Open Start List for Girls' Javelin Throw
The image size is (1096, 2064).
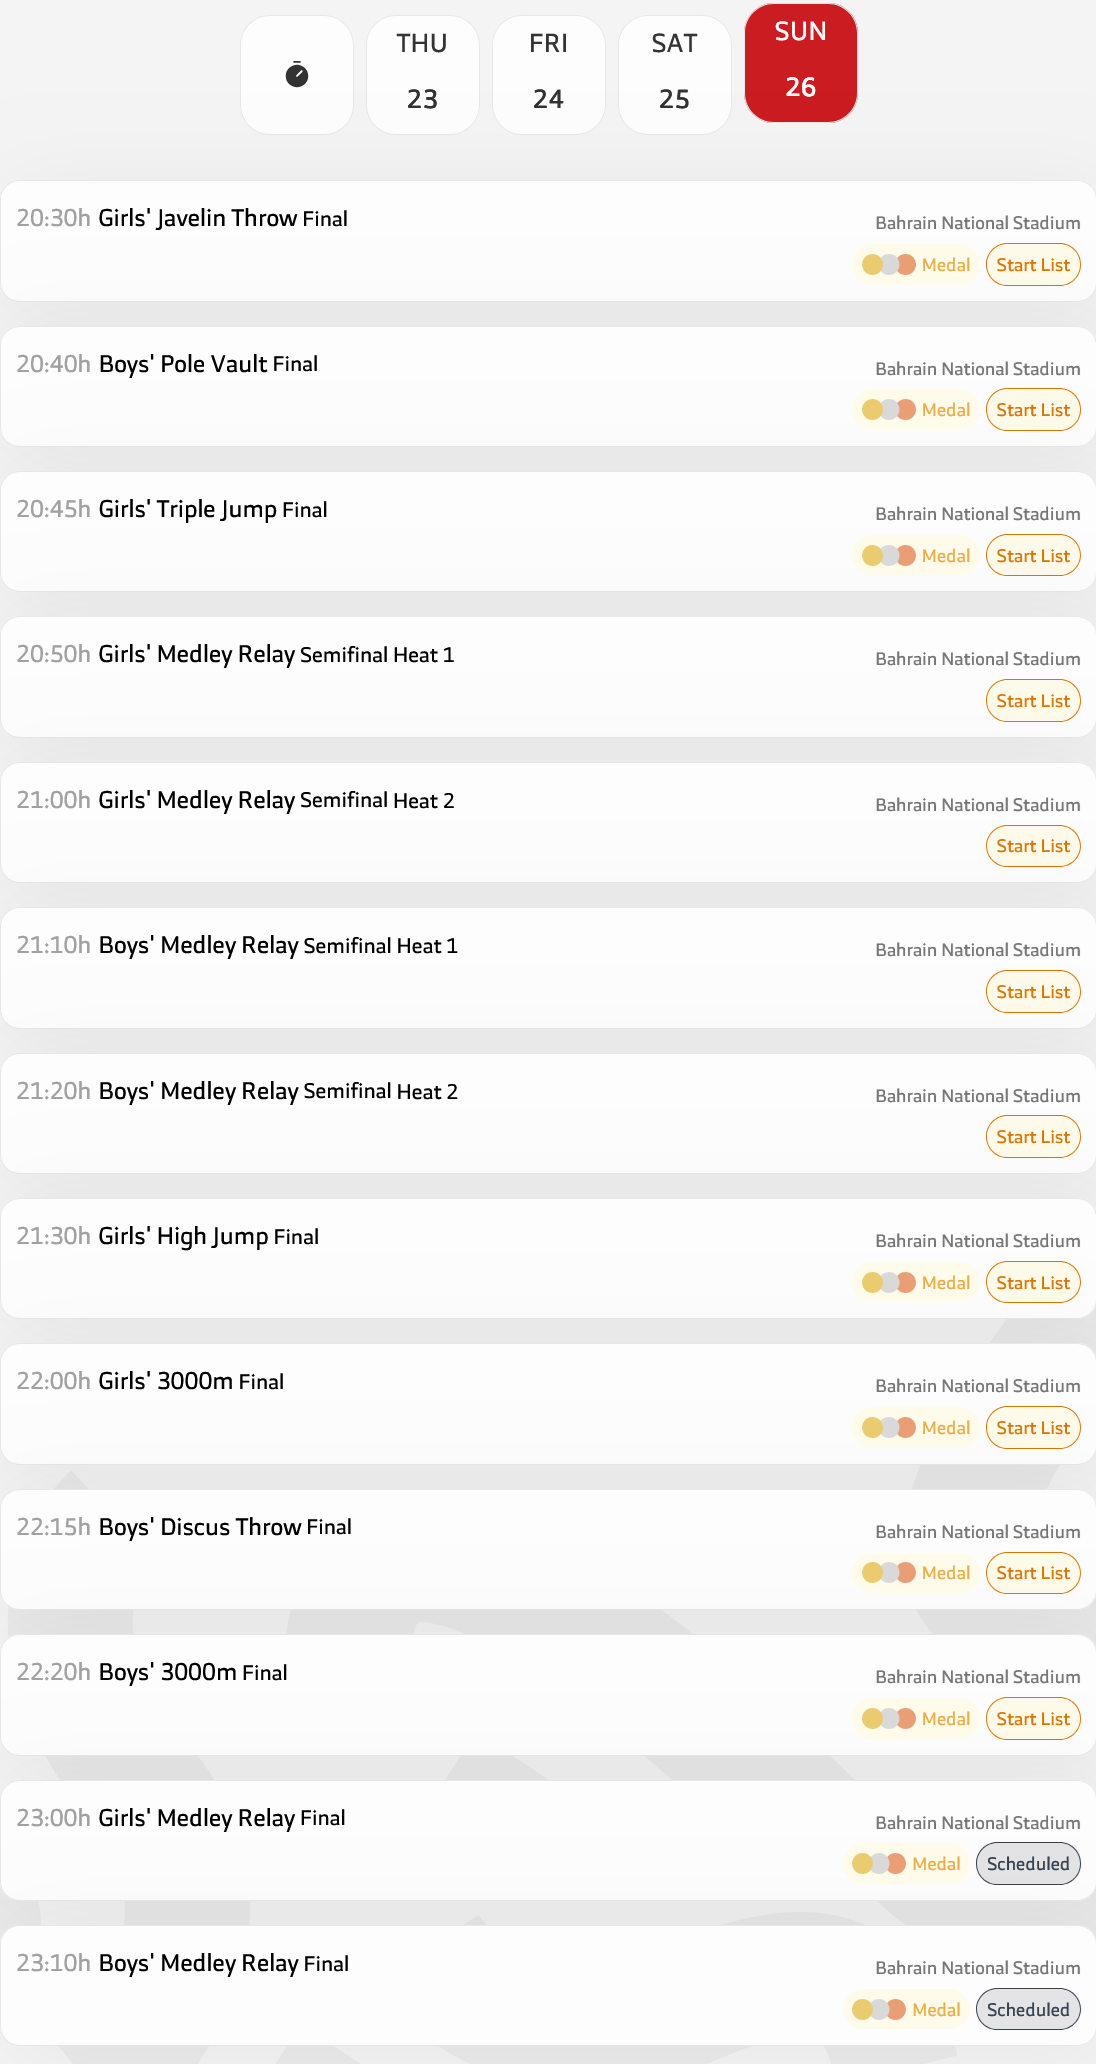[x=1033, y=265]
